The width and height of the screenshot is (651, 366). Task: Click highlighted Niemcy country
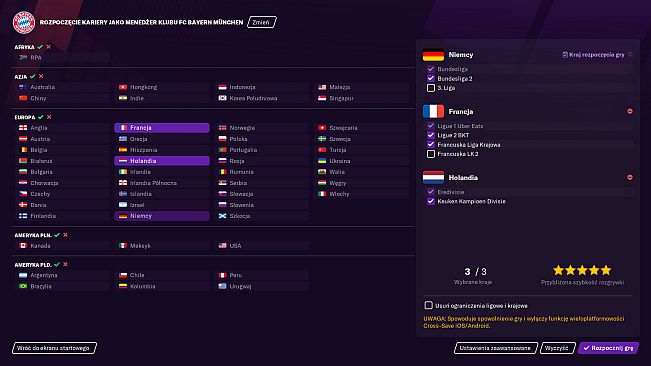point(162,216)
